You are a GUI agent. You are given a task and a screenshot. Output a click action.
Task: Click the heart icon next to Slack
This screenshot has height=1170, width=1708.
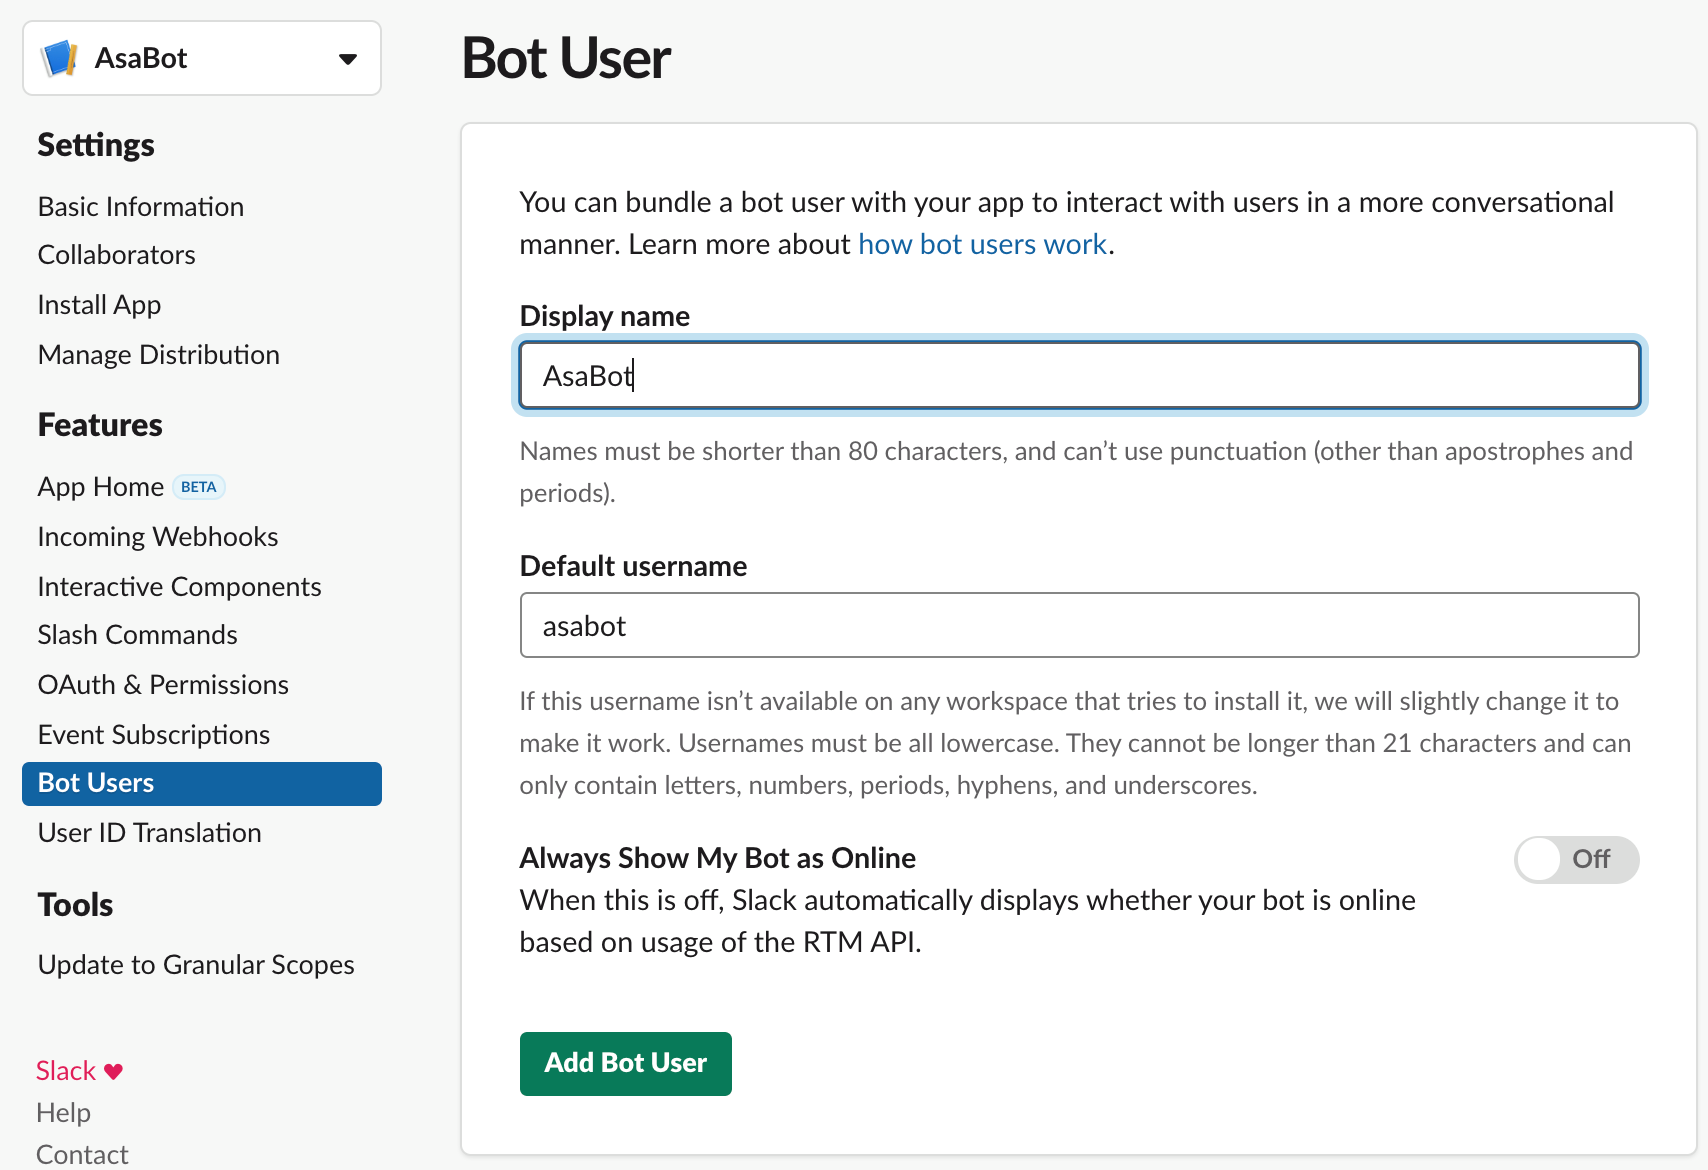(x=114, y=1071)
